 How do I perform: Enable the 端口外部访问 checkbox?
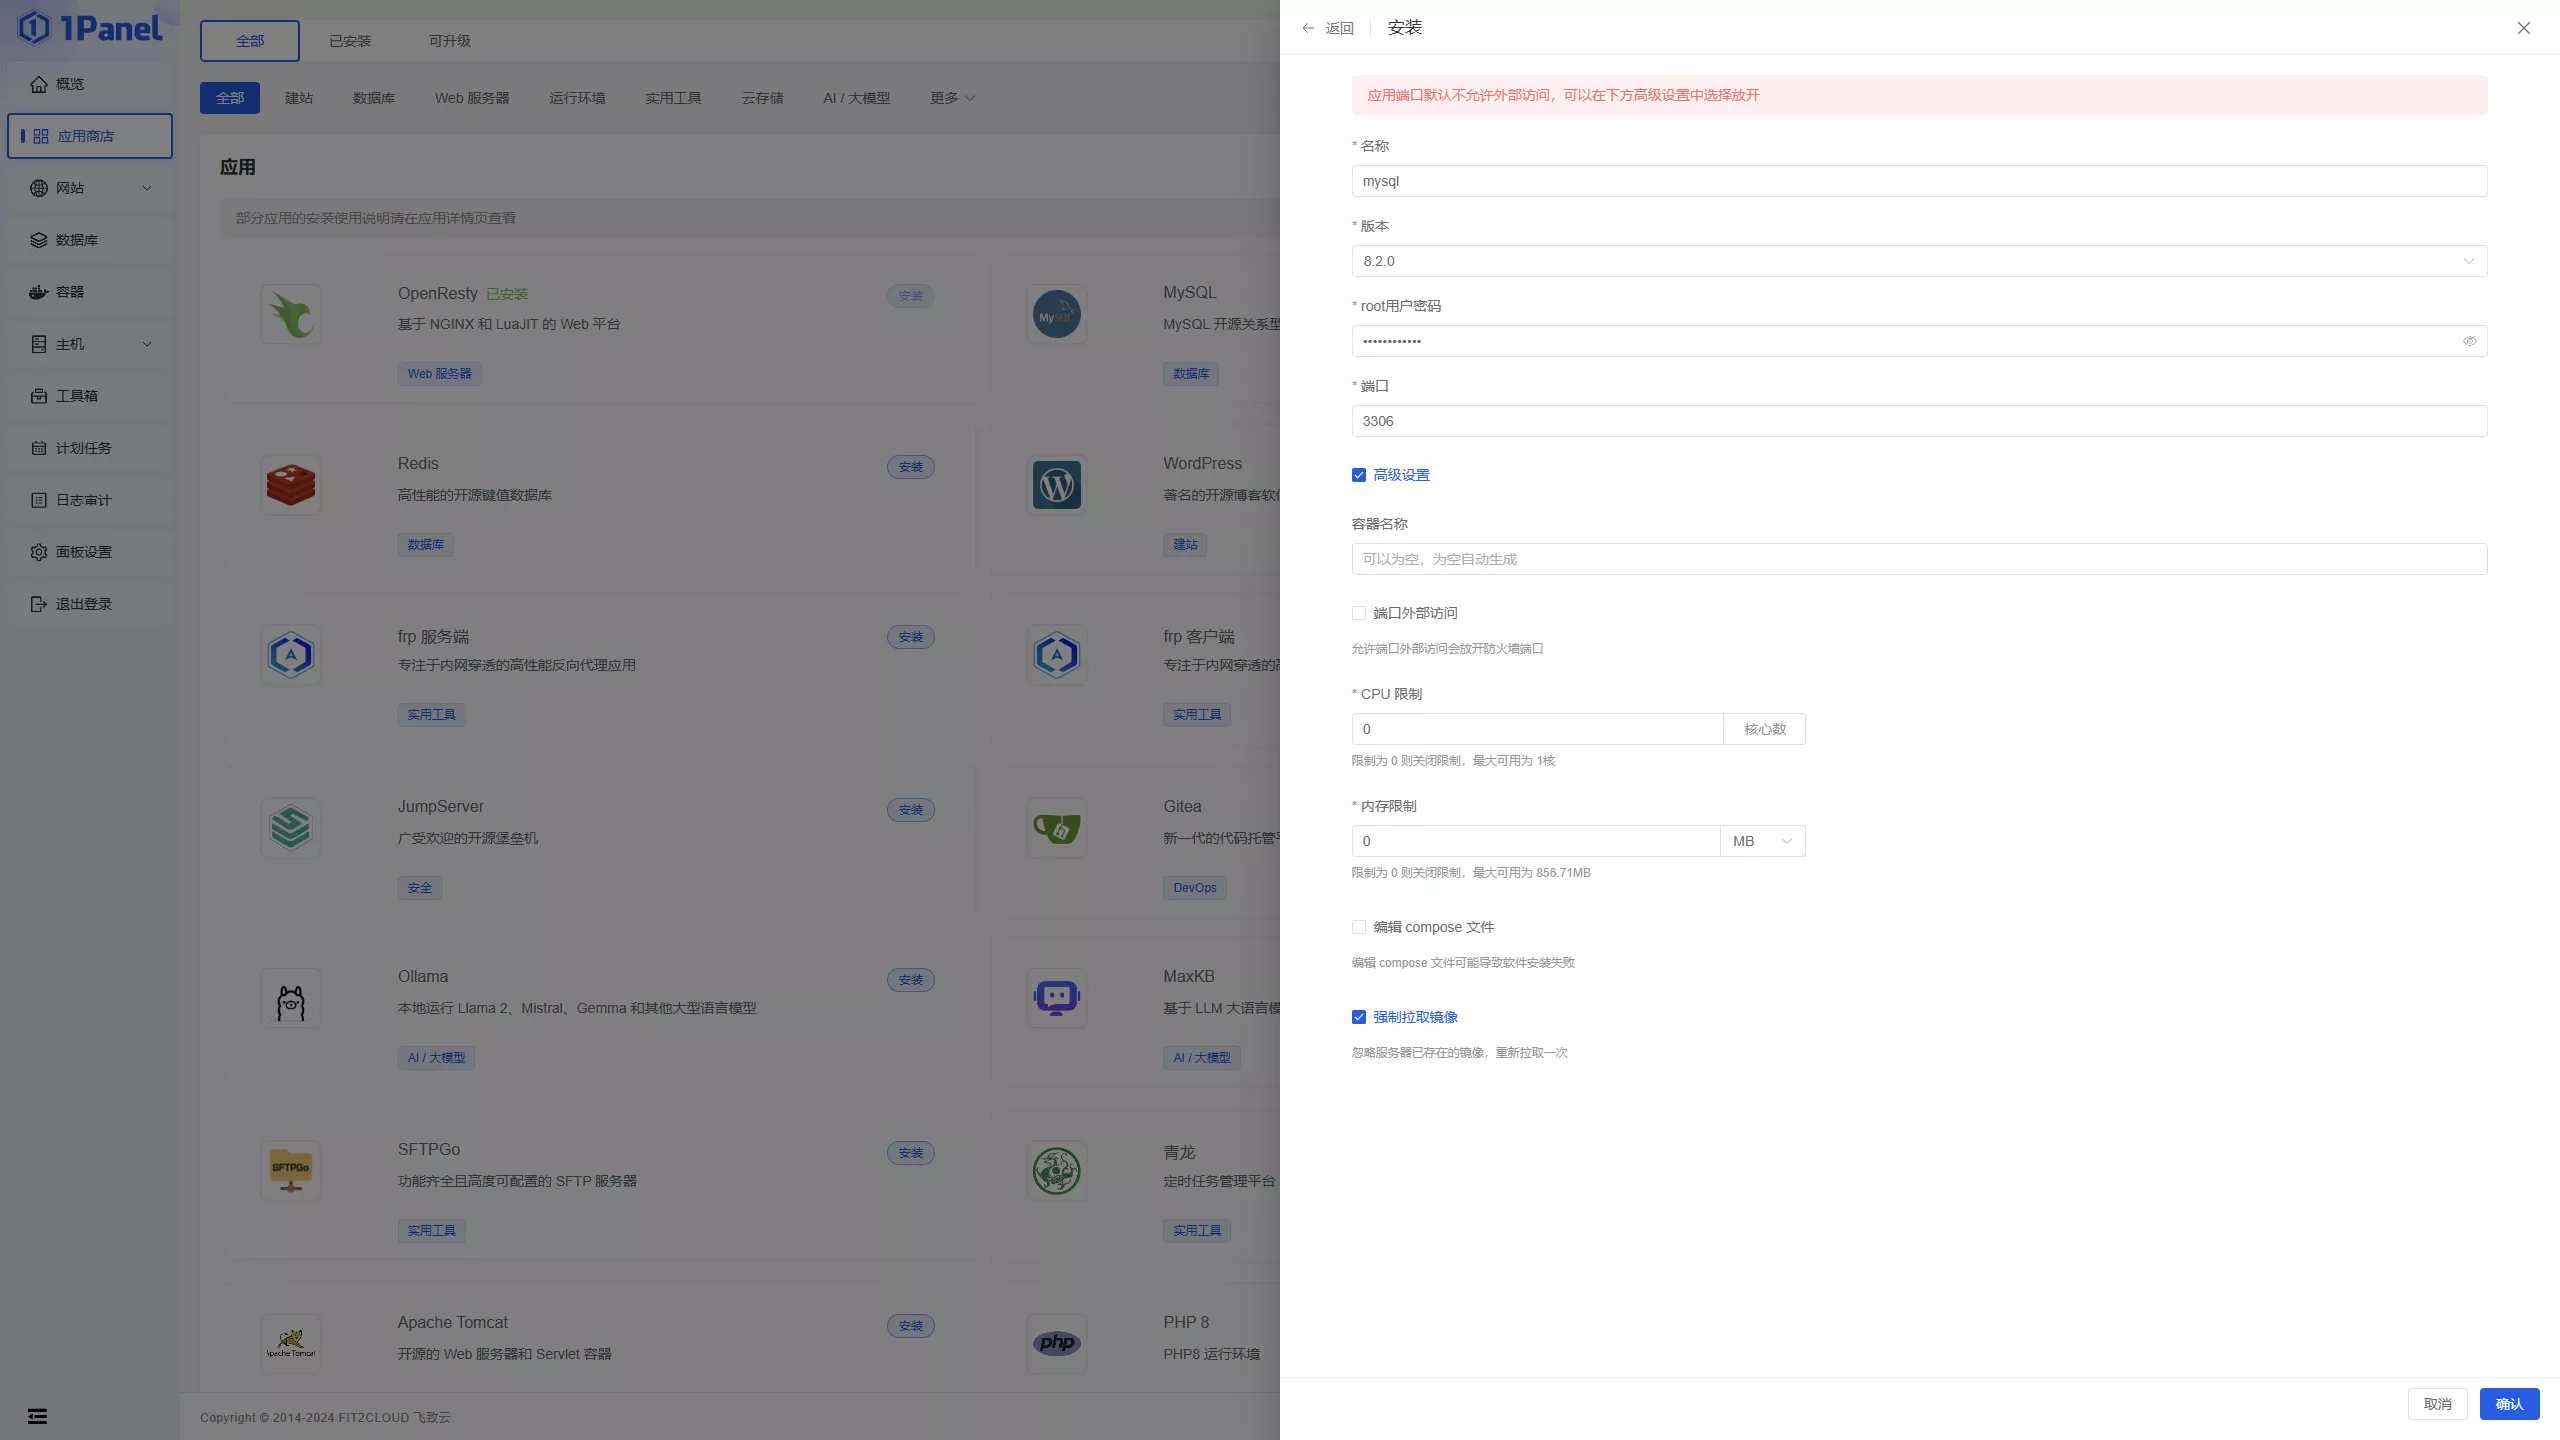pyautogui.click(x=1359, y=613)
